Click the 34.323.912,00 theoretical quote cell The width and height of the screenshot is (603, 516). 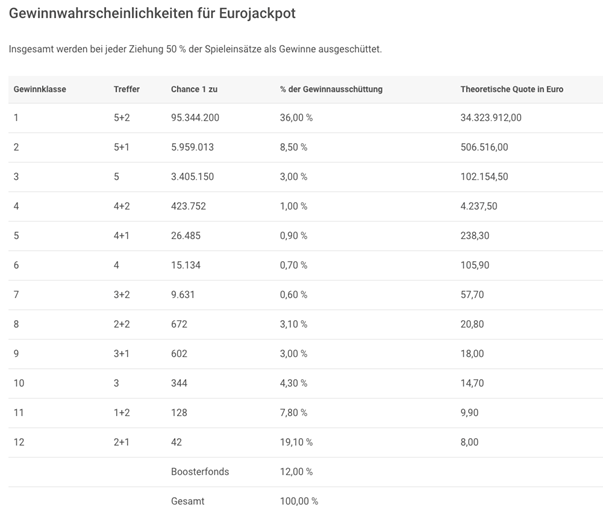(491, 118)
